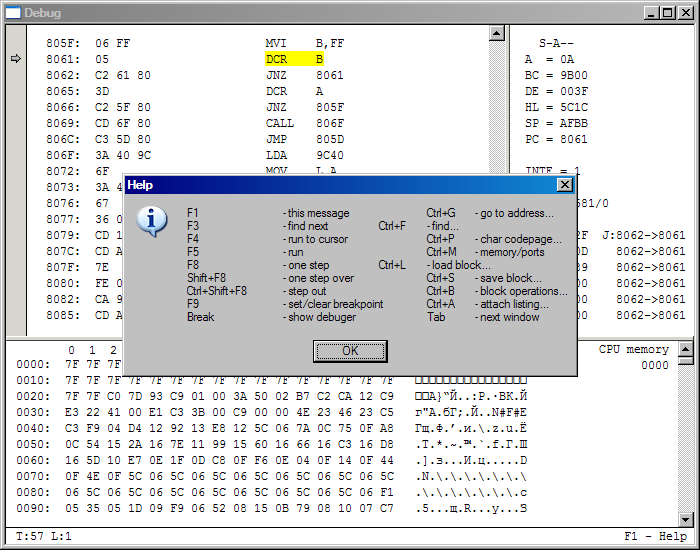Select the JNZ 8061 instruction
The height and width of the screenshot is (550, 700).
click(305, 75)
